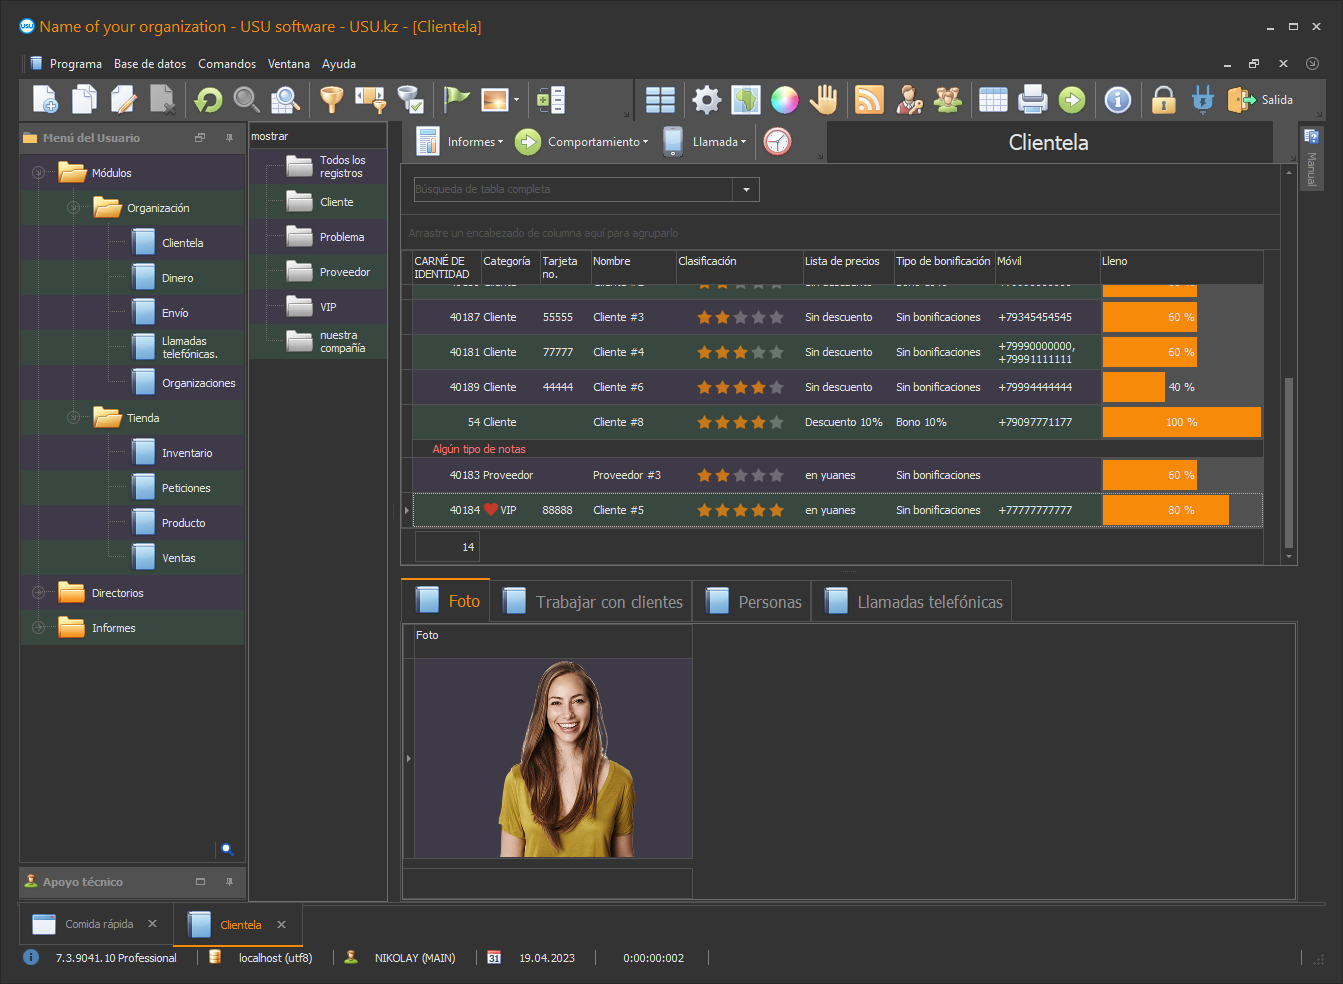Switch to the Personas tab
This screenshot has height=984, width=1343.
753,602
